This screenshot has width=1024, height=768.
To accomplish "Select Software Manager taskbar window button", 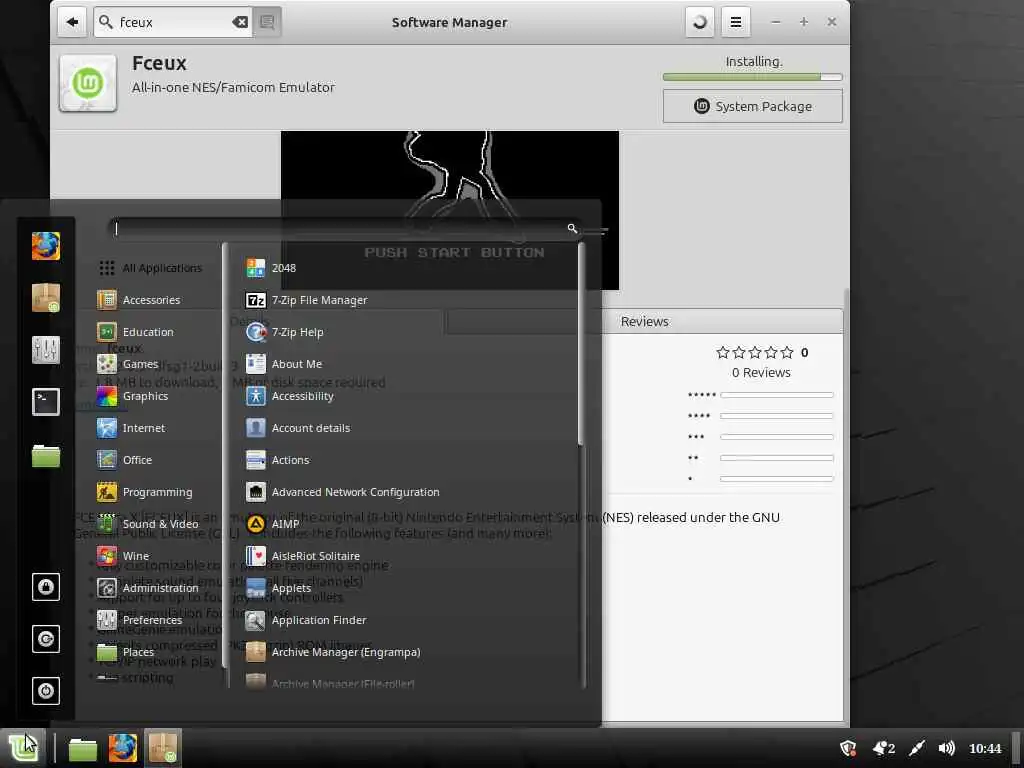I will coord(163,748).
